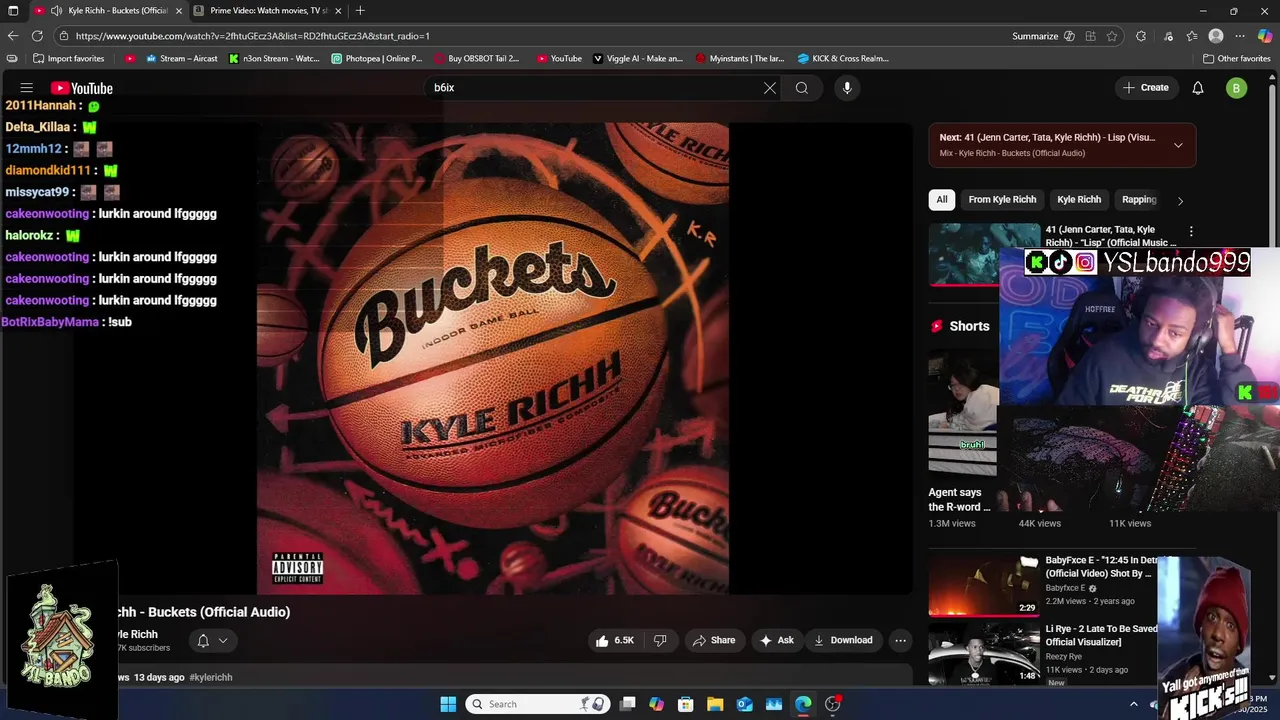Open the BabyFxce E video thumbnail
The width and height of the screenshot is (1280, 720).
[984, 585]
